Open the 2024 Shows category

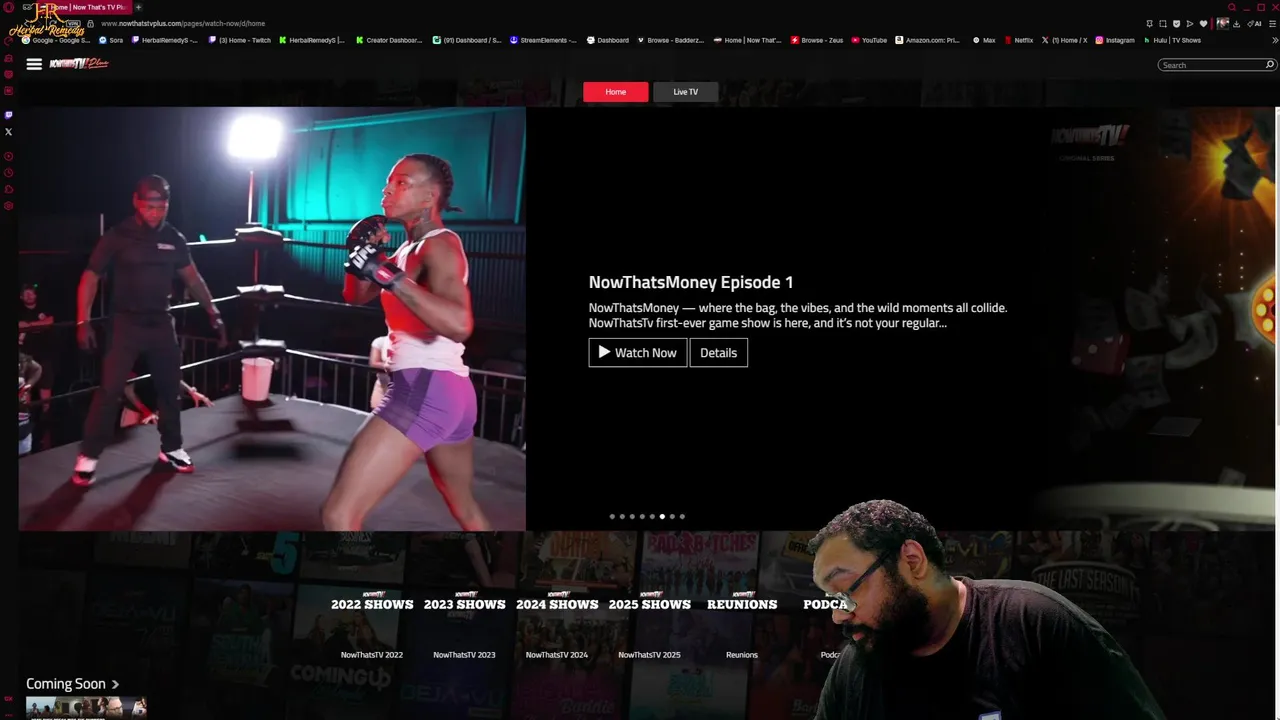[x=557, y=604]
